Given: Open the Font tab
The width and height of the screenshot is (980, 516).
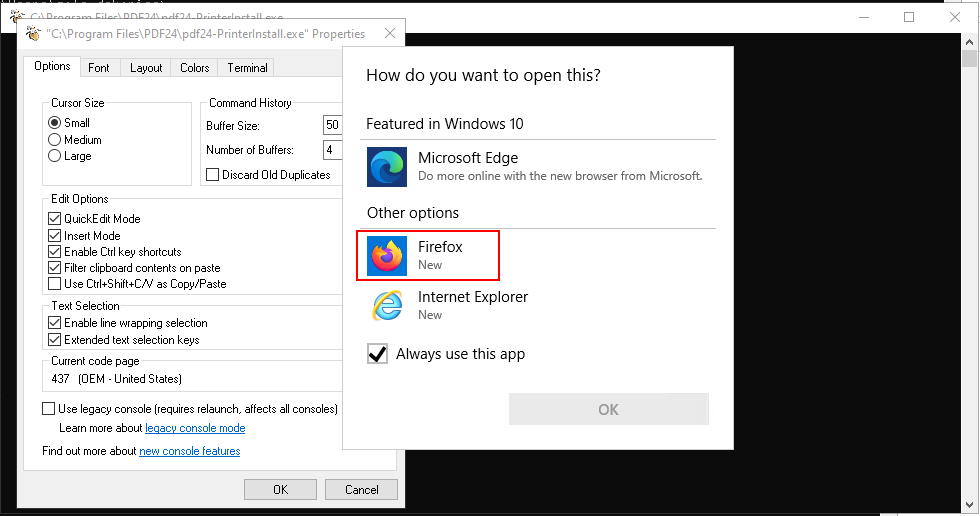Looking at the screenshot, I should 99,67.
